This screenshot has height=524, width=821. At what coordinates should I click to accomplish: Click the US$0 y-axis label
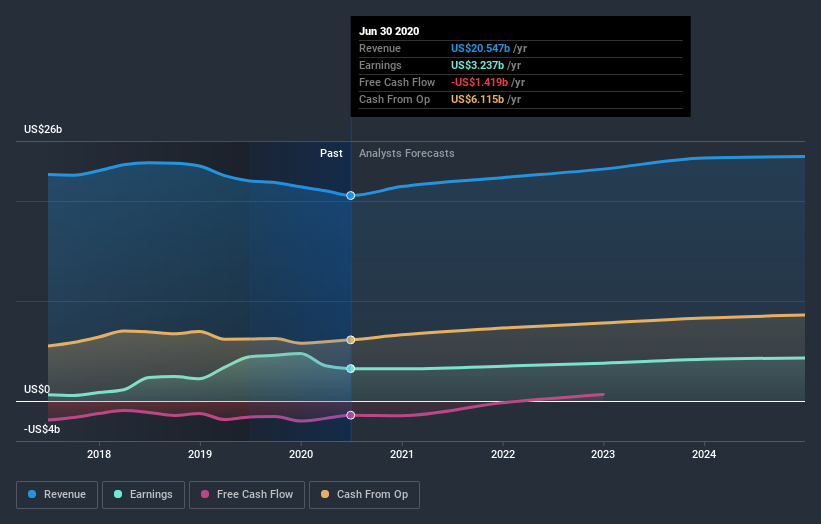(x=37, y=389)
